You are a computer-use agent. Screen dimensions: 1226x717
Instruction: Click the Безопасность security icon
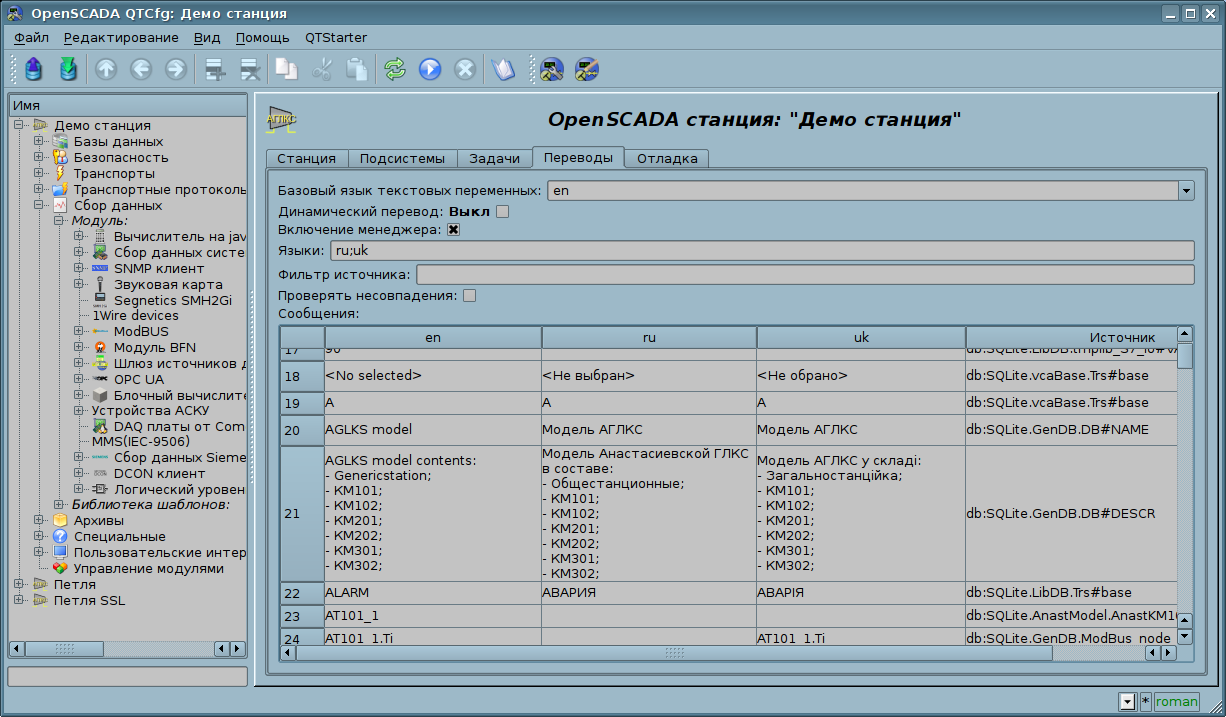click(60, 157)
